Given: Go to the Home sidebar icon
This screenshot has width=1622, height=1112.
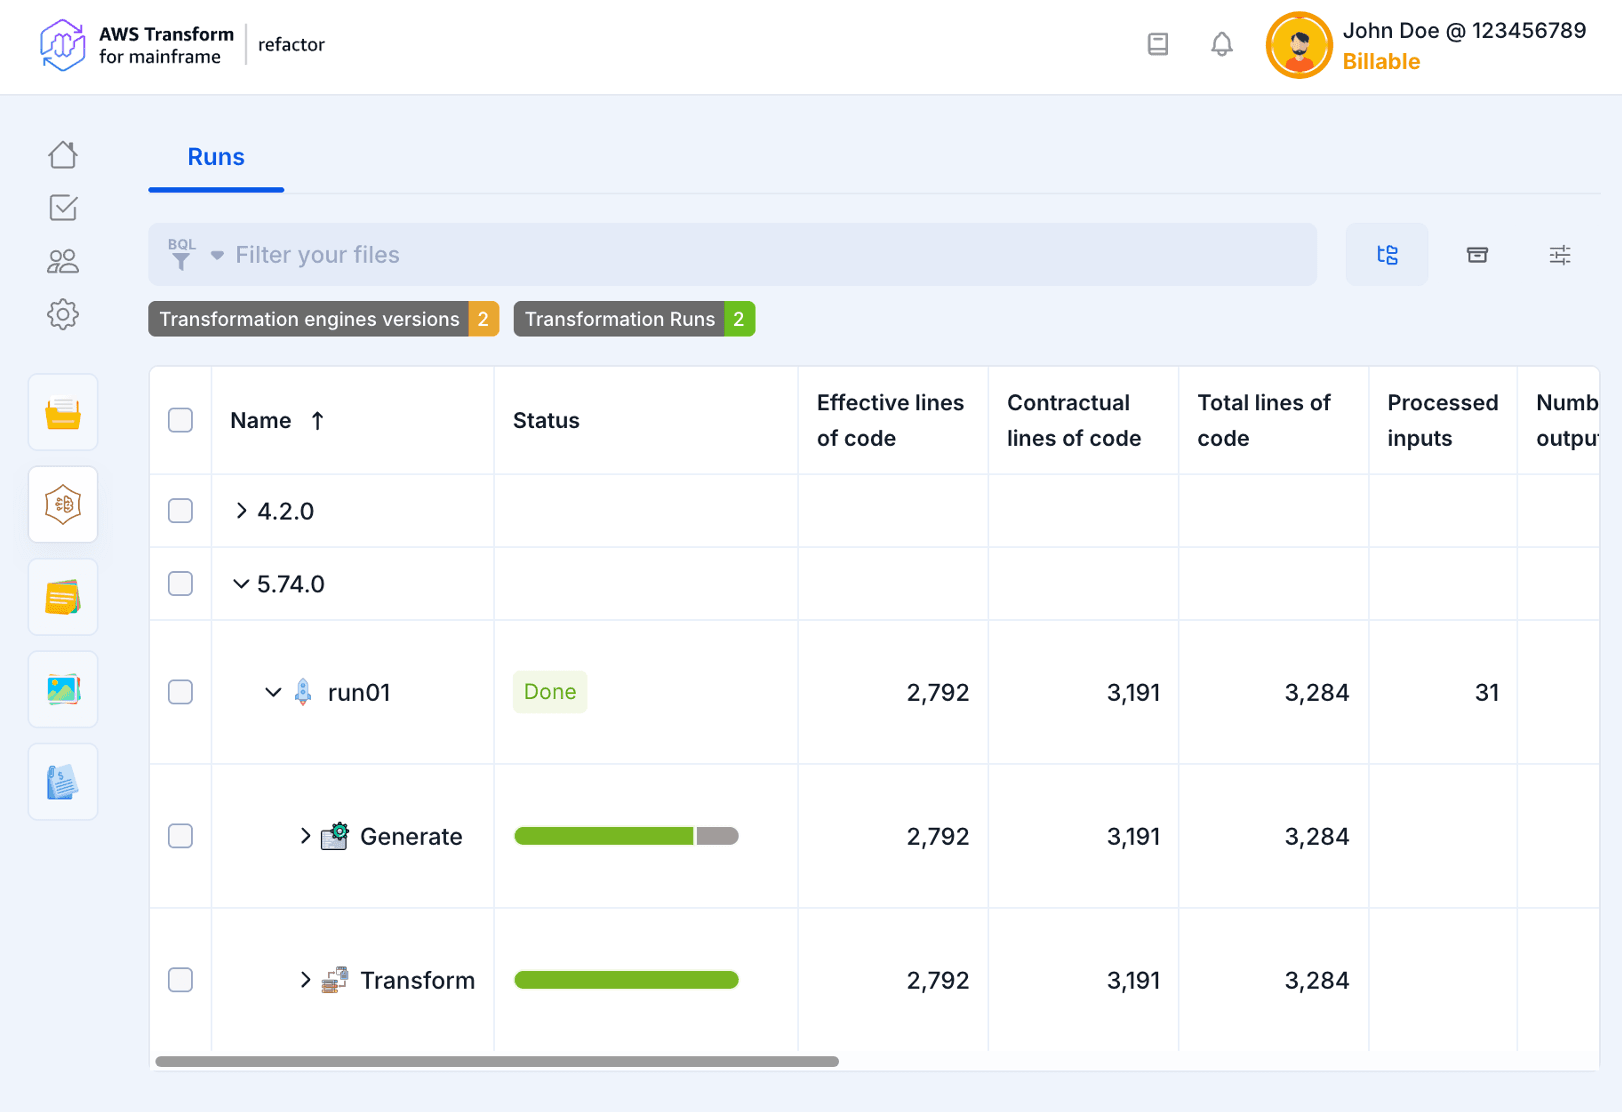Looking at the screenshot, I should tap(63, 155).
